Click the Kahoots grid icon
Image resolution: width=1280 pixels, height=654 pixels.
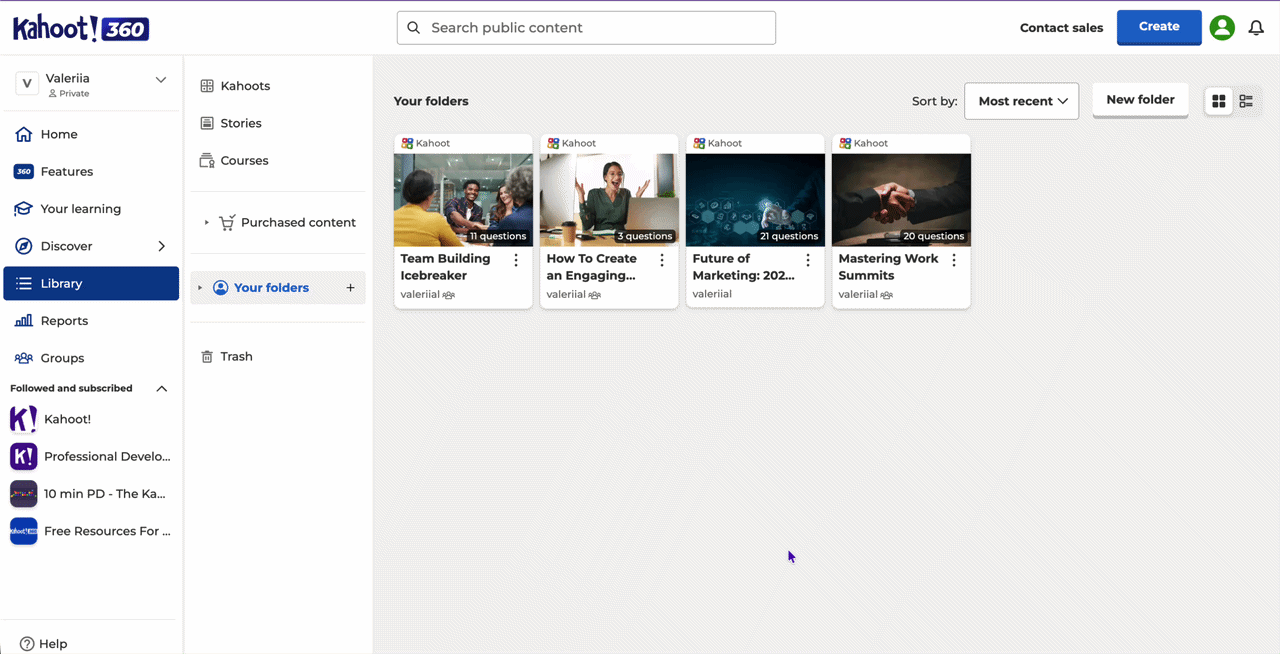[207, 86]
